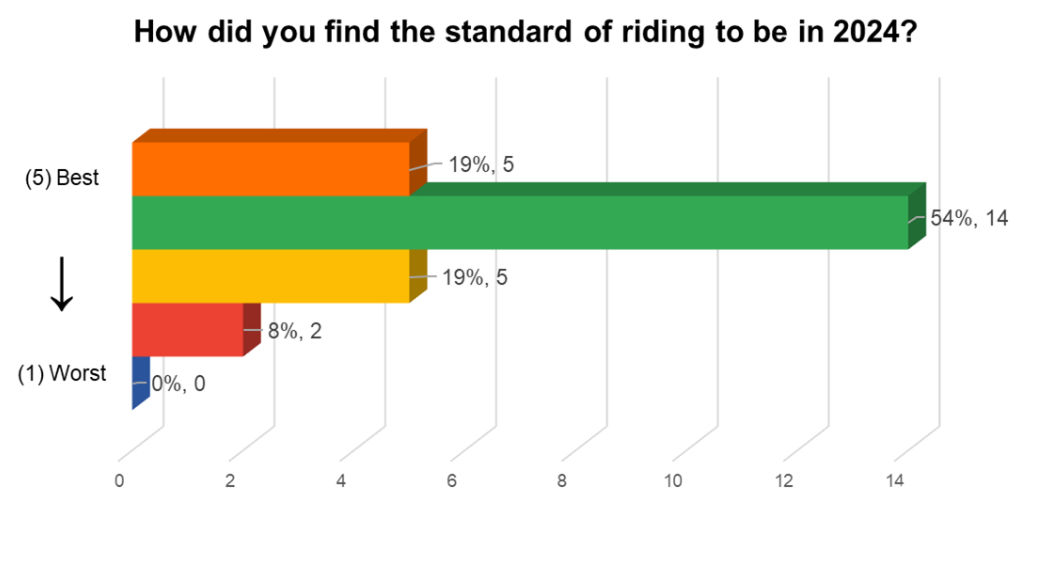Select the chart title text
1050x585 pixels.
point(525,32)
